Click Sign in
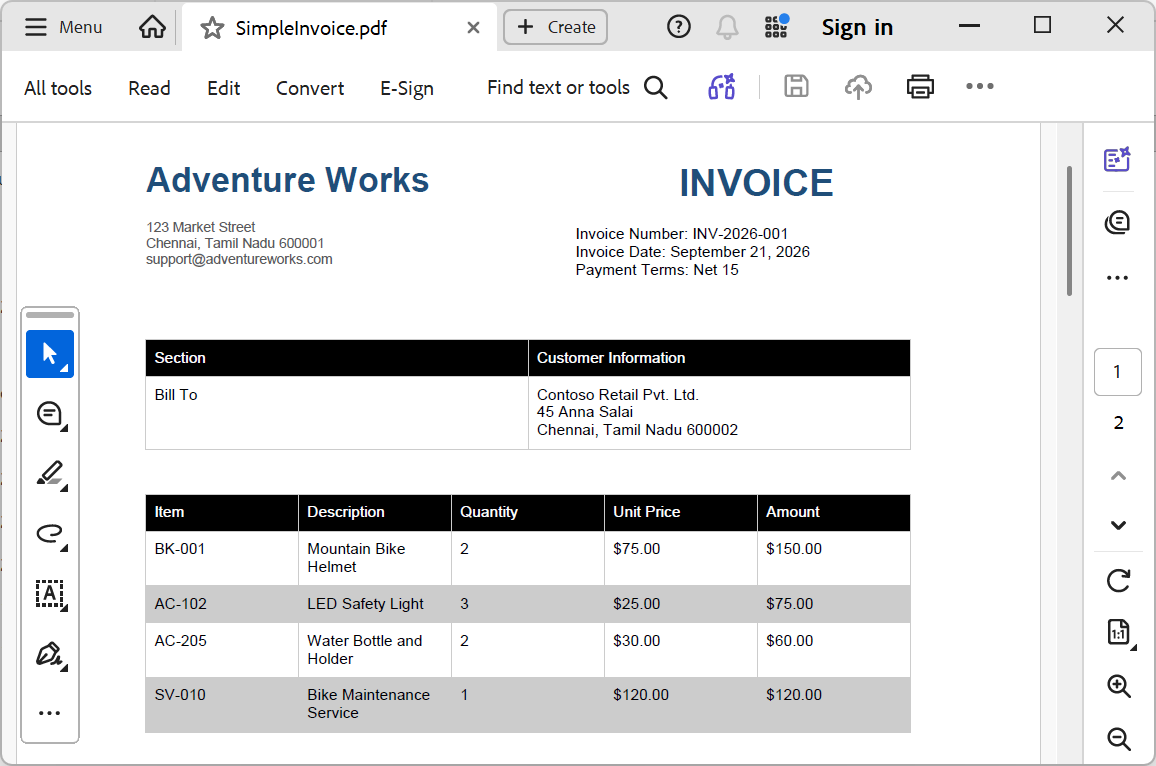Image resolution: width=1156 pixels, height=766 pixels. coord(857,27)
